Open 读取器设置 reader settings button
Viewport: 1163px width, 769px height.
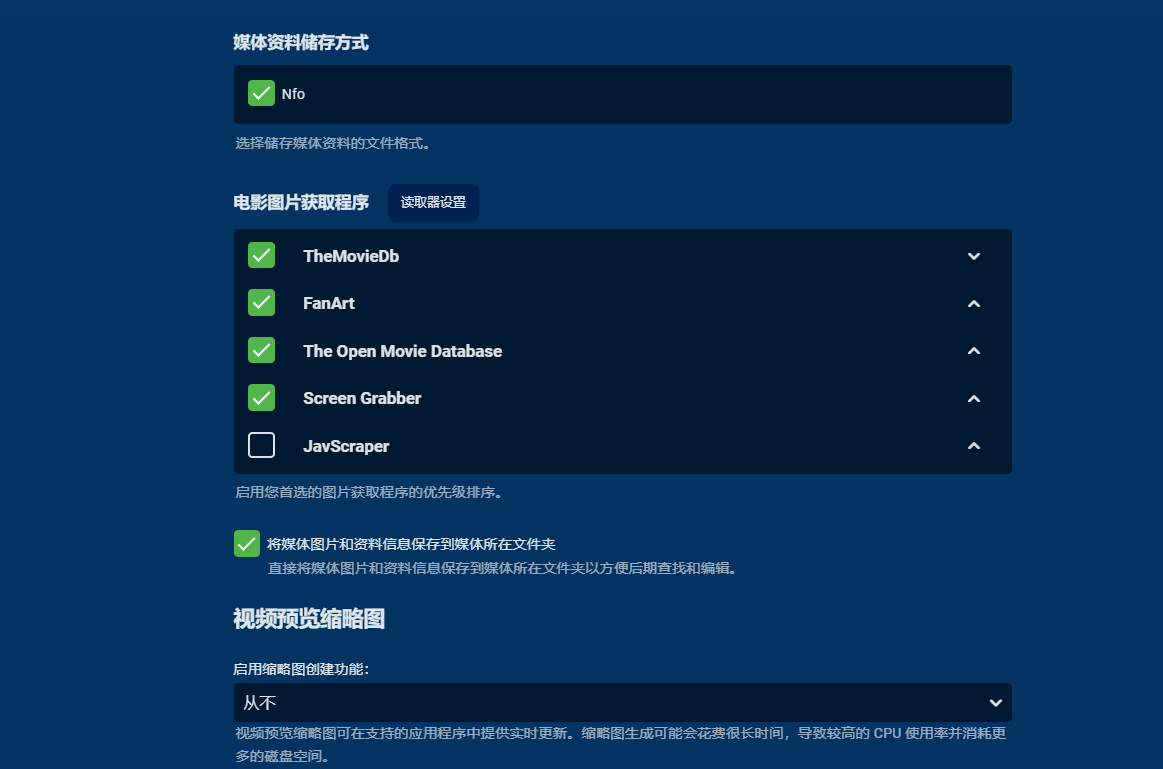click(433, 202)
